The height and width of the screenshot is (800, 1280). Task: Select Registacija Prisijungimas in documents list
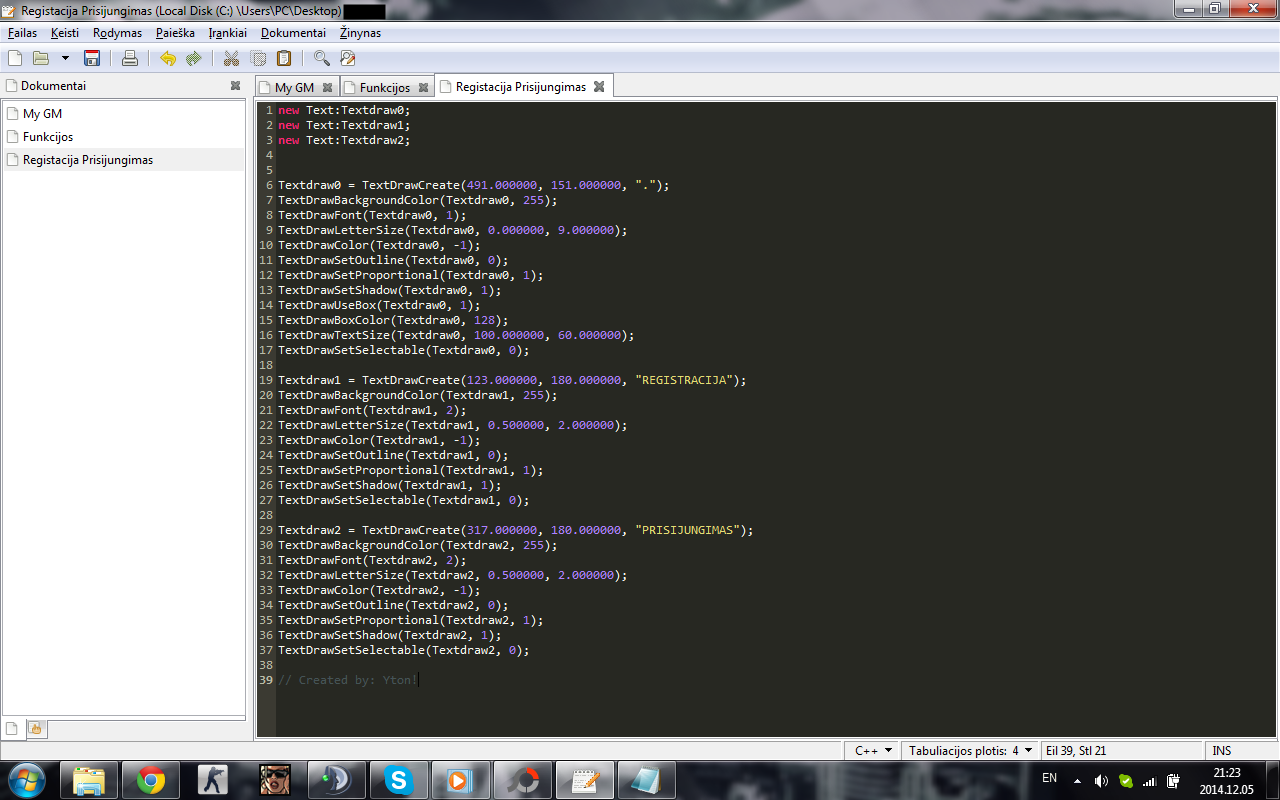(124, 160)
